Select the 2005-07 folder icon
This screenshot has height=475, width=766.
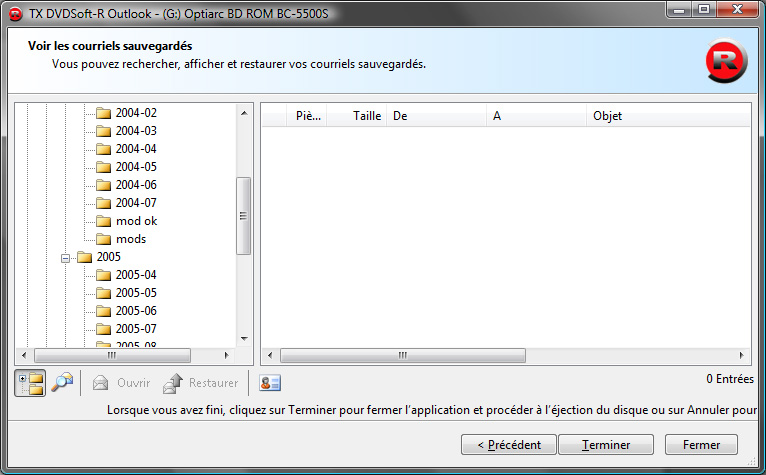pos(103,329)
